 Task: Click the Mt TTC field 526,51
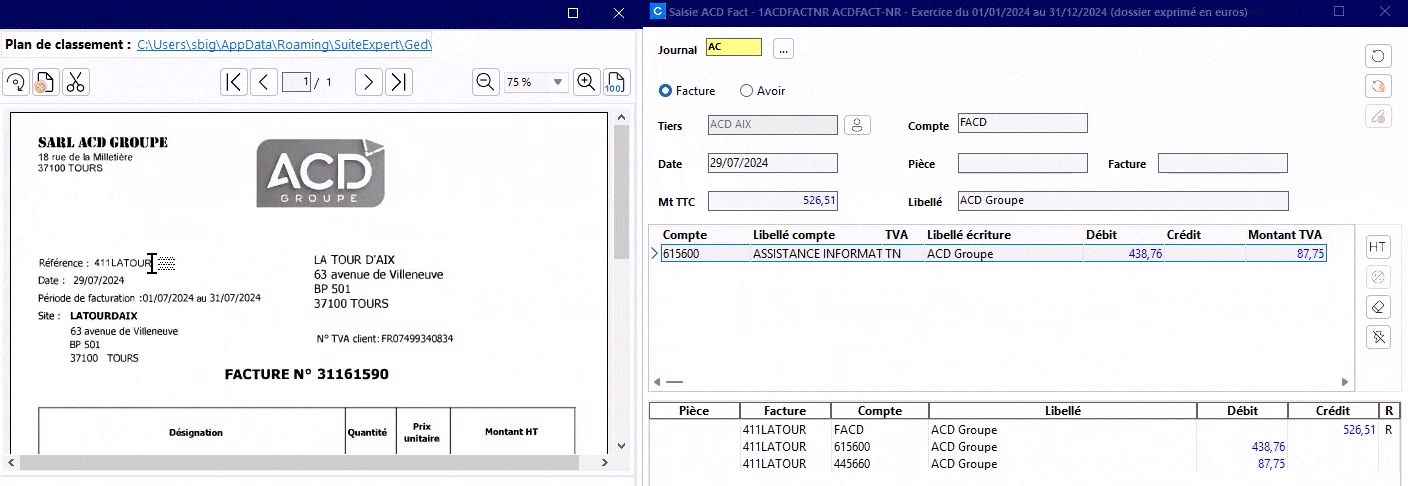[x=773, y=201]
